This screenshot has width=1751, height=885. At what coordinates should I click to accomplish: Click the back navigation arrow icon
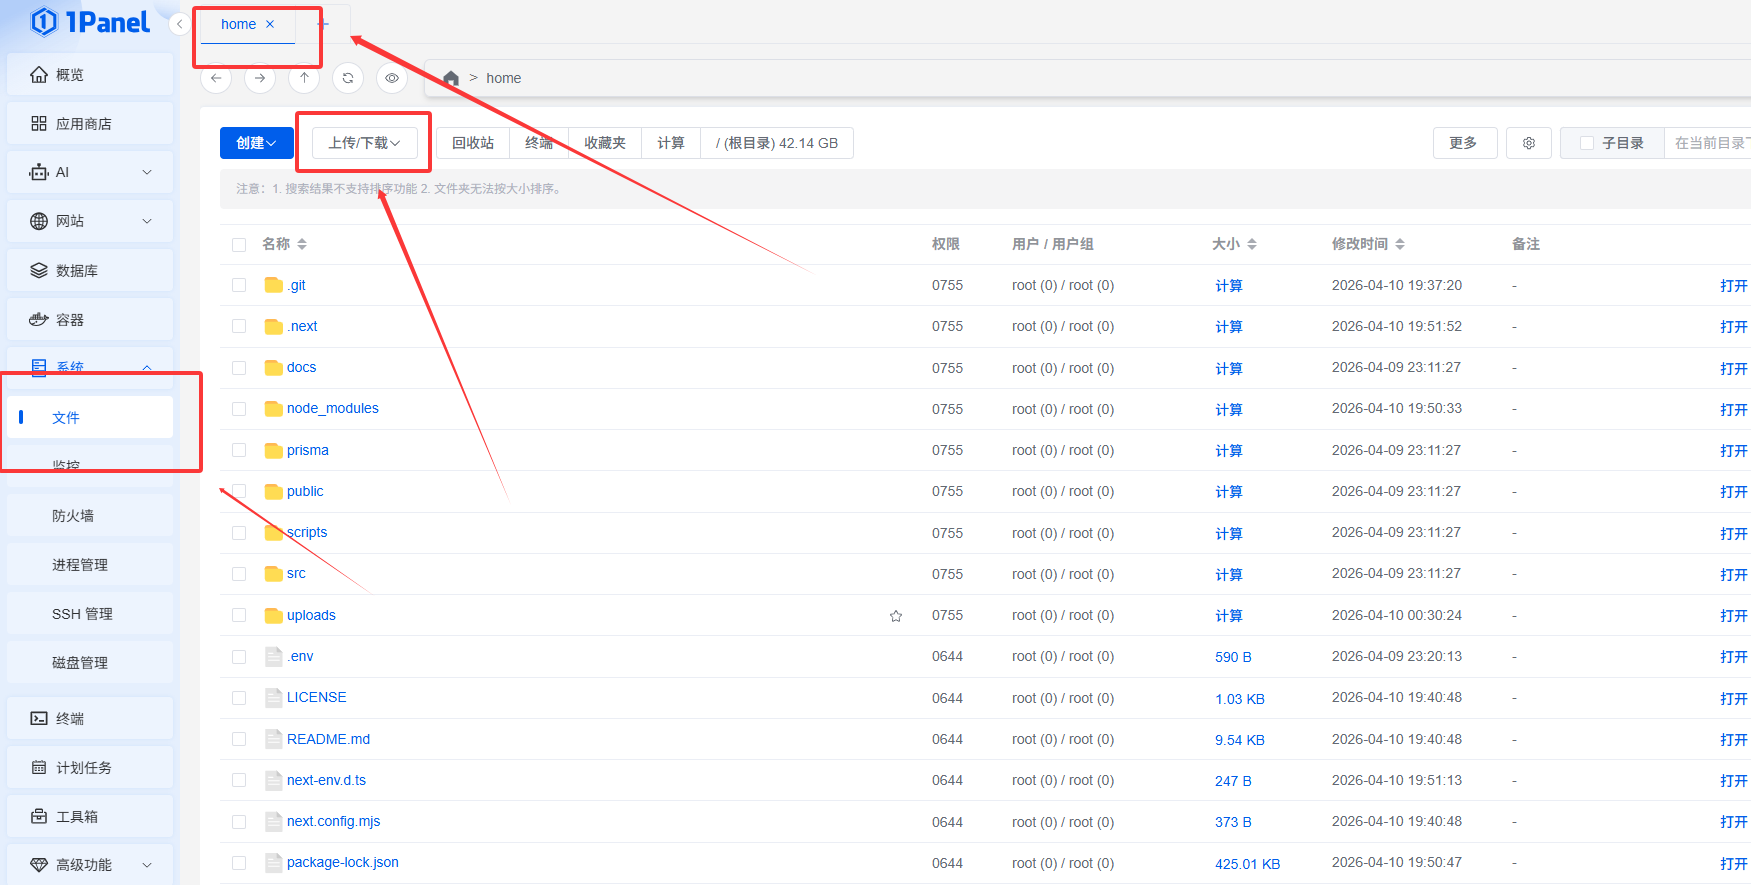pyautogui.click(x=216, y=78)
